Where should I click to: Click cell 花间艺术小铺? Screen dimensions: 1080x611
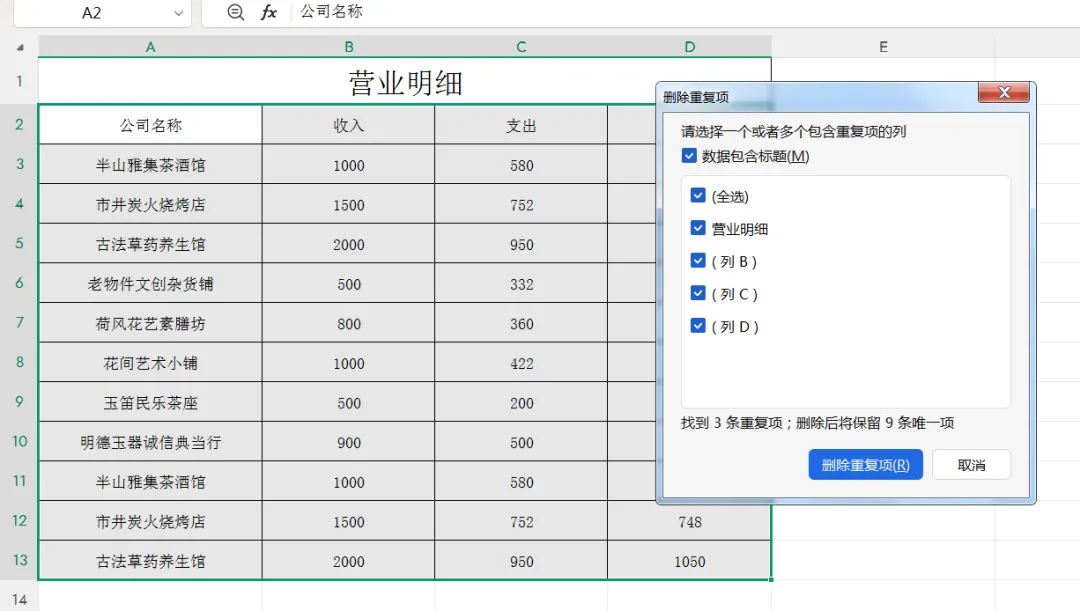(150, 363)
